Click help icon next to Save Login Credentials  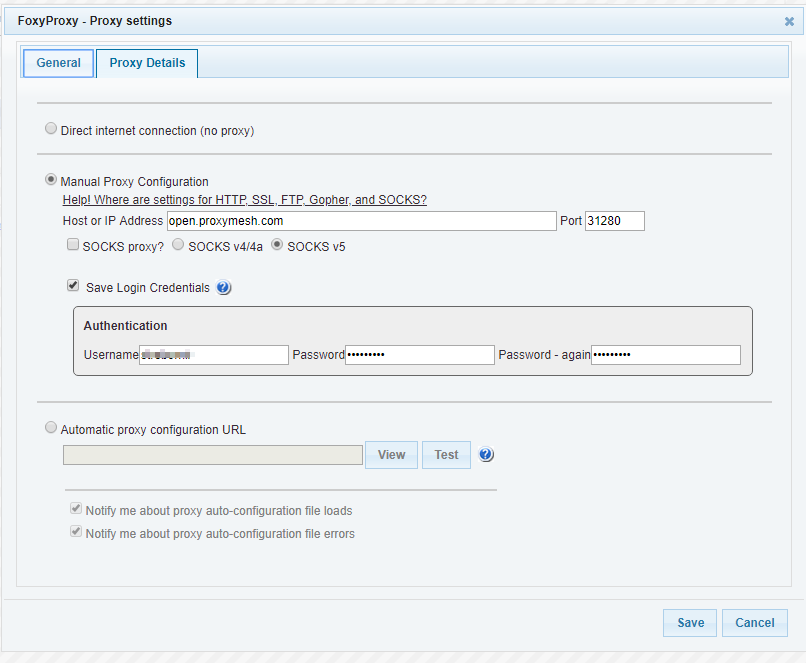click(x=224, y=288)
